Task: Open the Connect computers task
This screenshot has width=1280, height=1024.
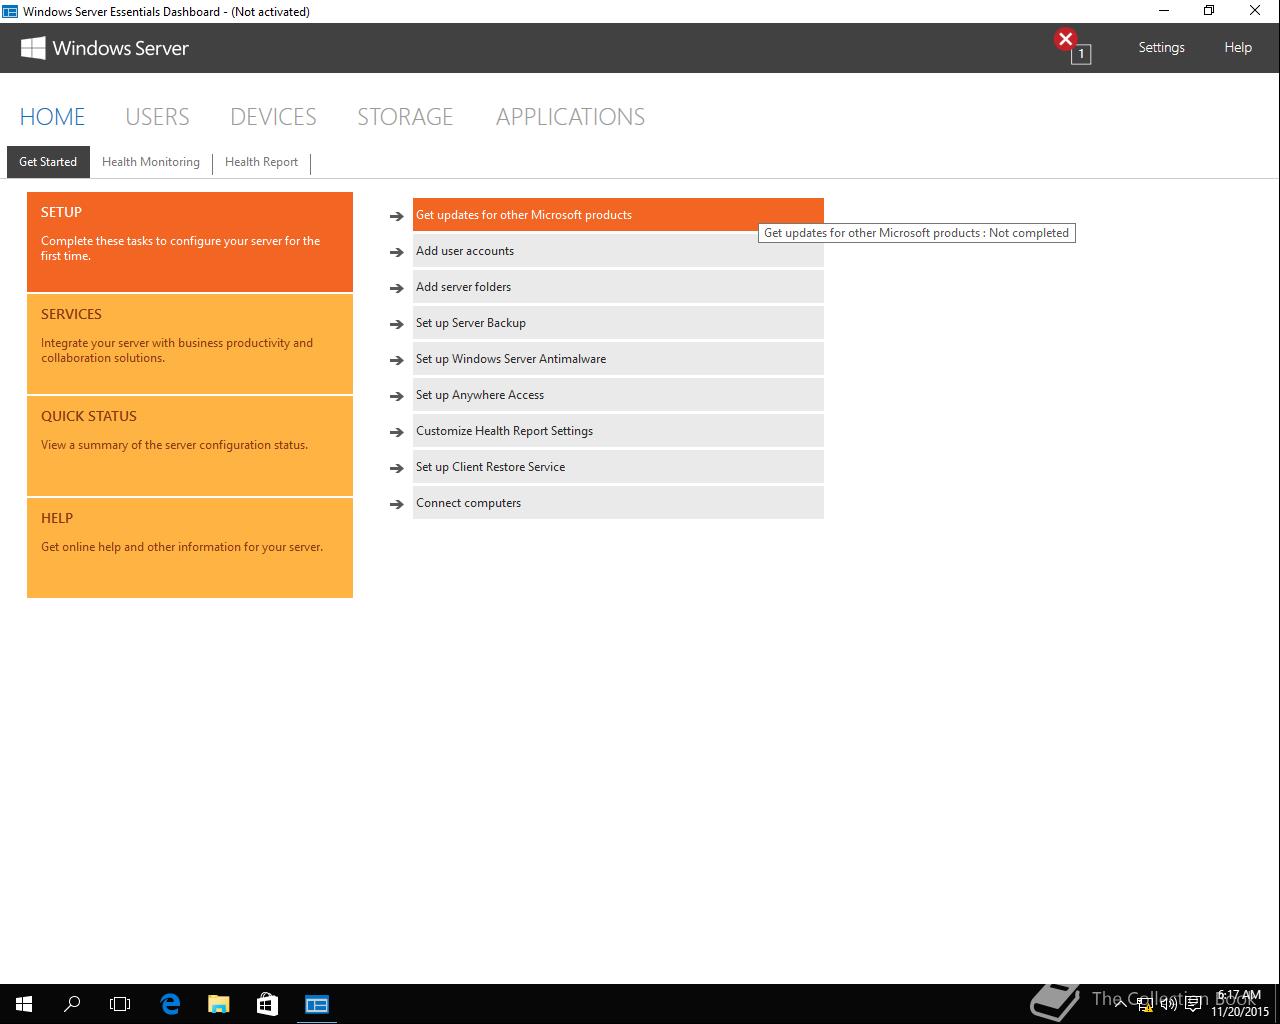Action: [618, 503]
